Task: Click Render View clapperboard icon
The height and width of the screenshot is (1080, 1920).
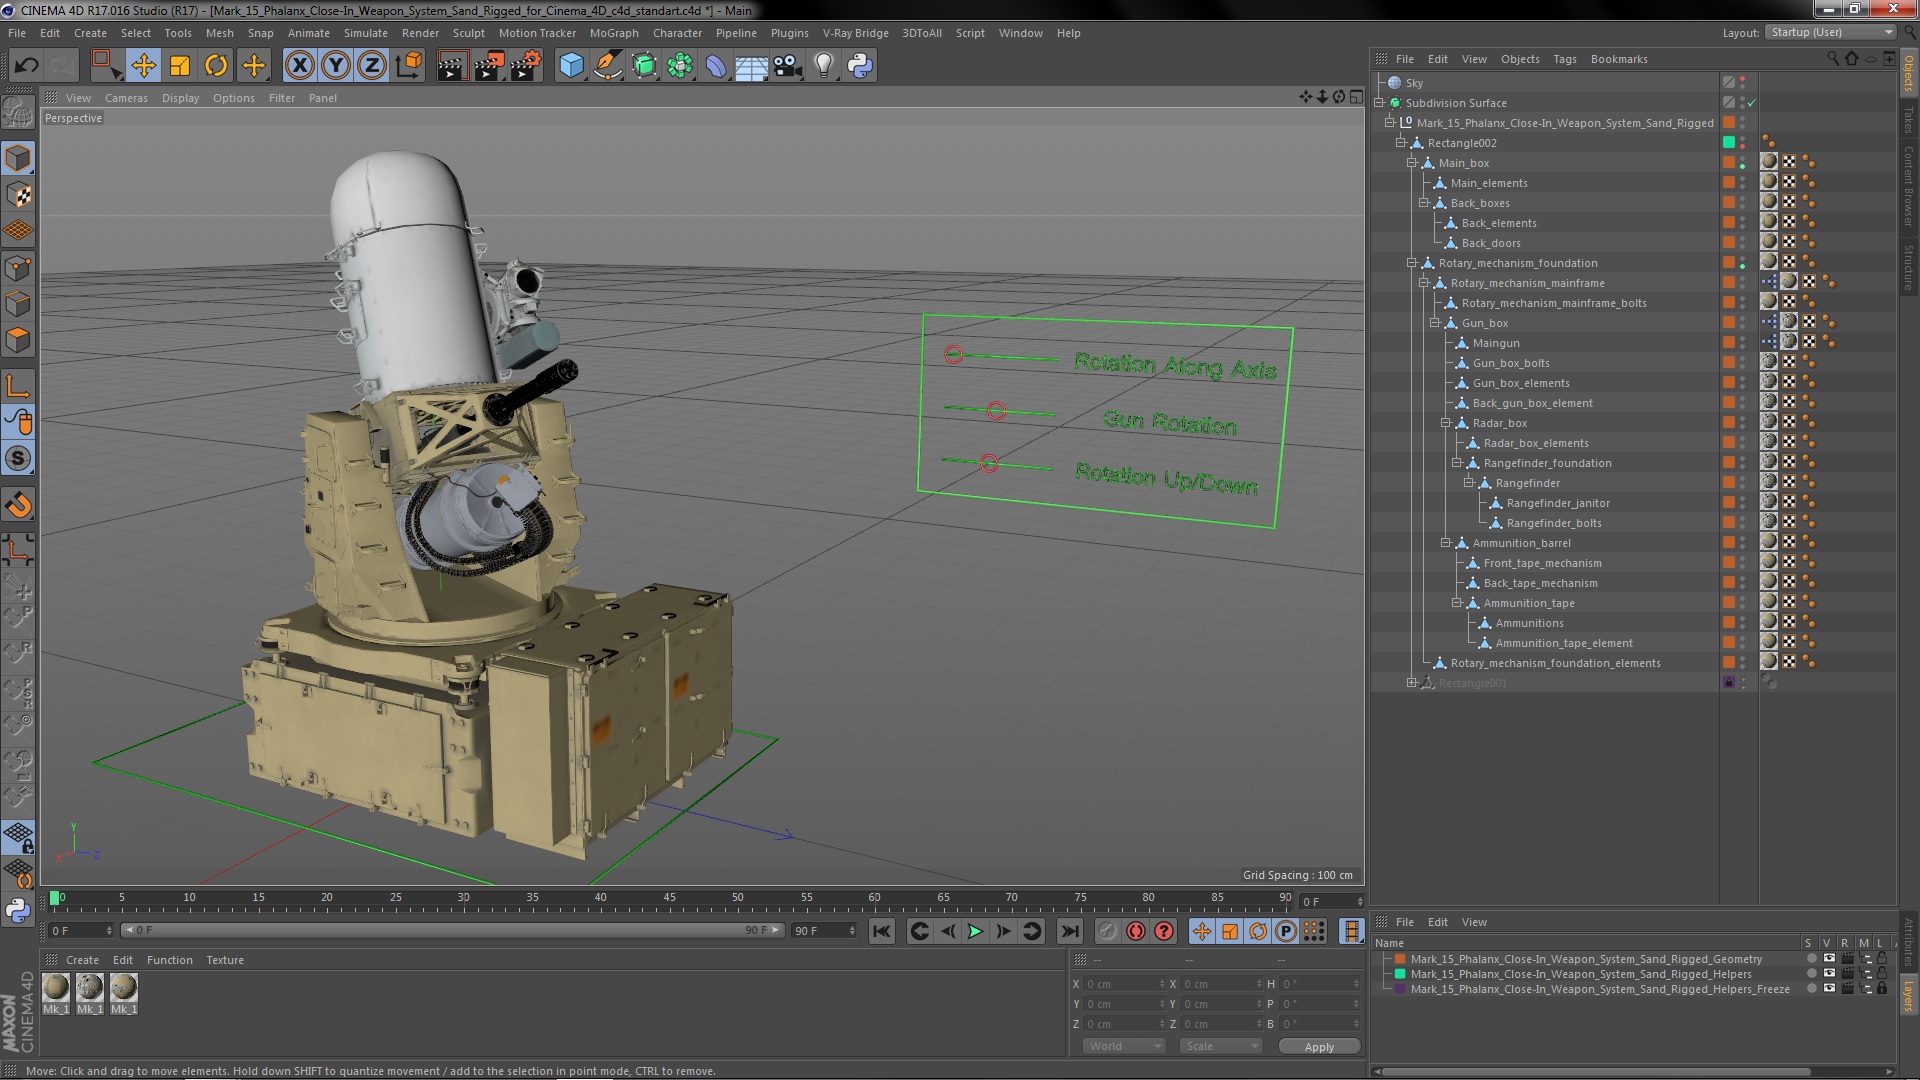Action: point(452,66)
